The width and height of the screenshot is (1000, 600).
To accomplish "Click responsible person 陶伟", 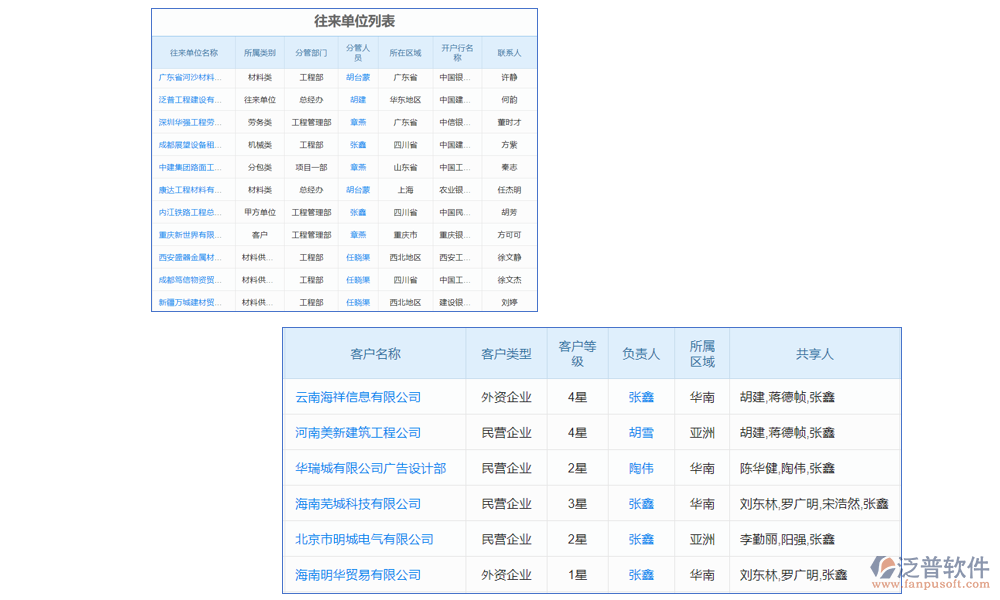I will pyautogui.click(x=641, y=468).
